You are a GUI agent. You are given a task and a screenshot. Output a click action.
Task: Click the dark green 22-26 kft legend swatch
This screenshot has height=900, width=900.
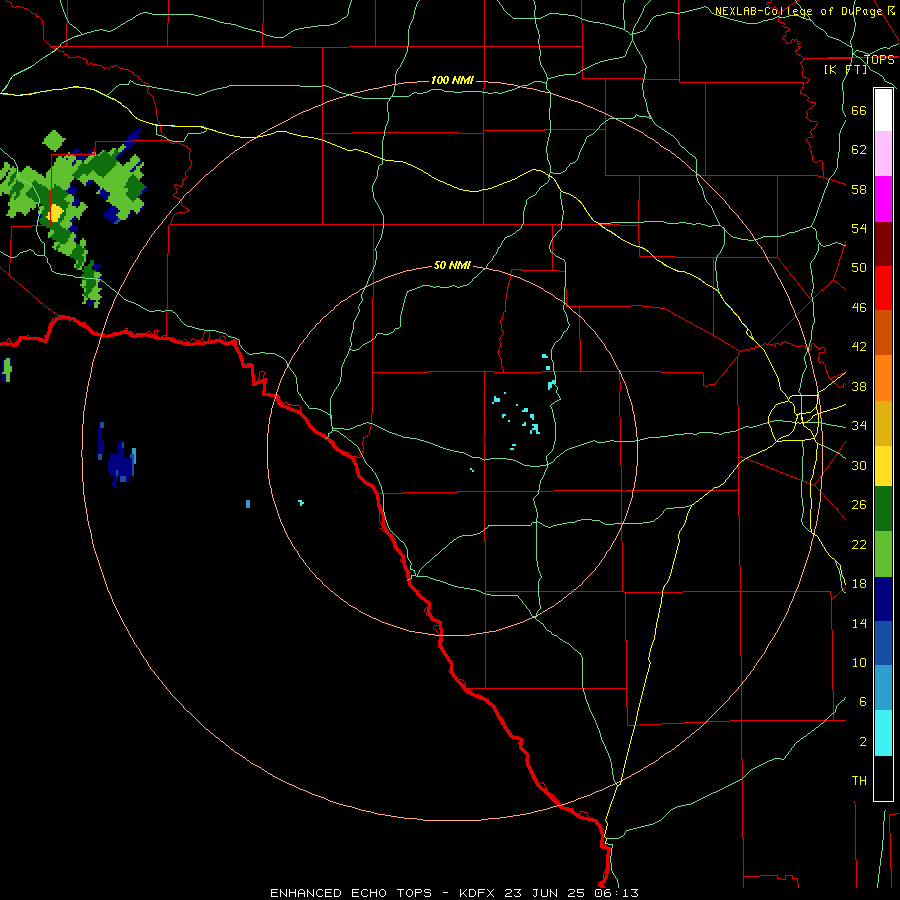(x=883, y=509)
